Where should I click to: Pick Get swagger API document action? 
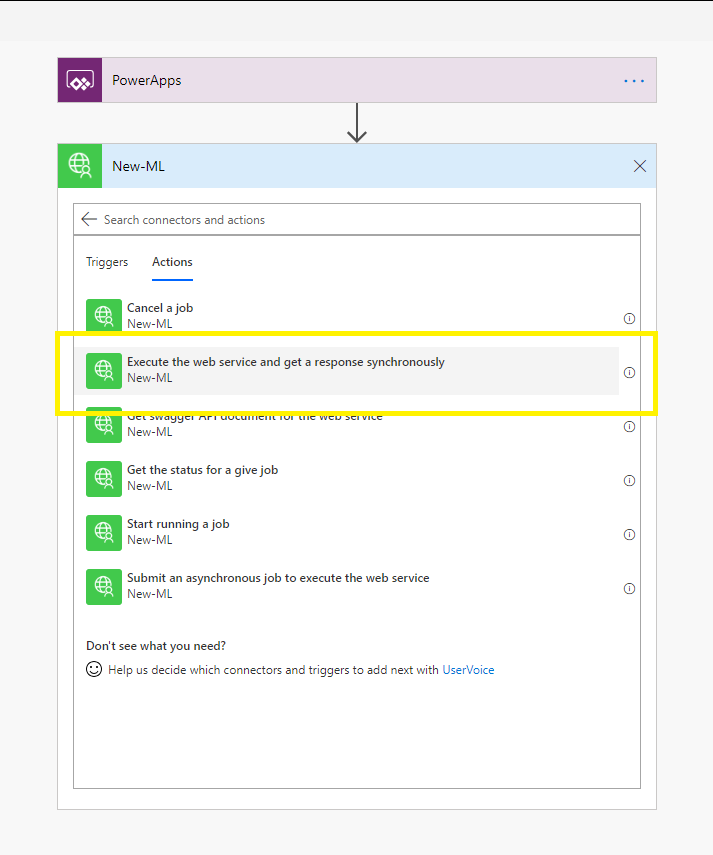pyautogui.click(x=254, y=418)
